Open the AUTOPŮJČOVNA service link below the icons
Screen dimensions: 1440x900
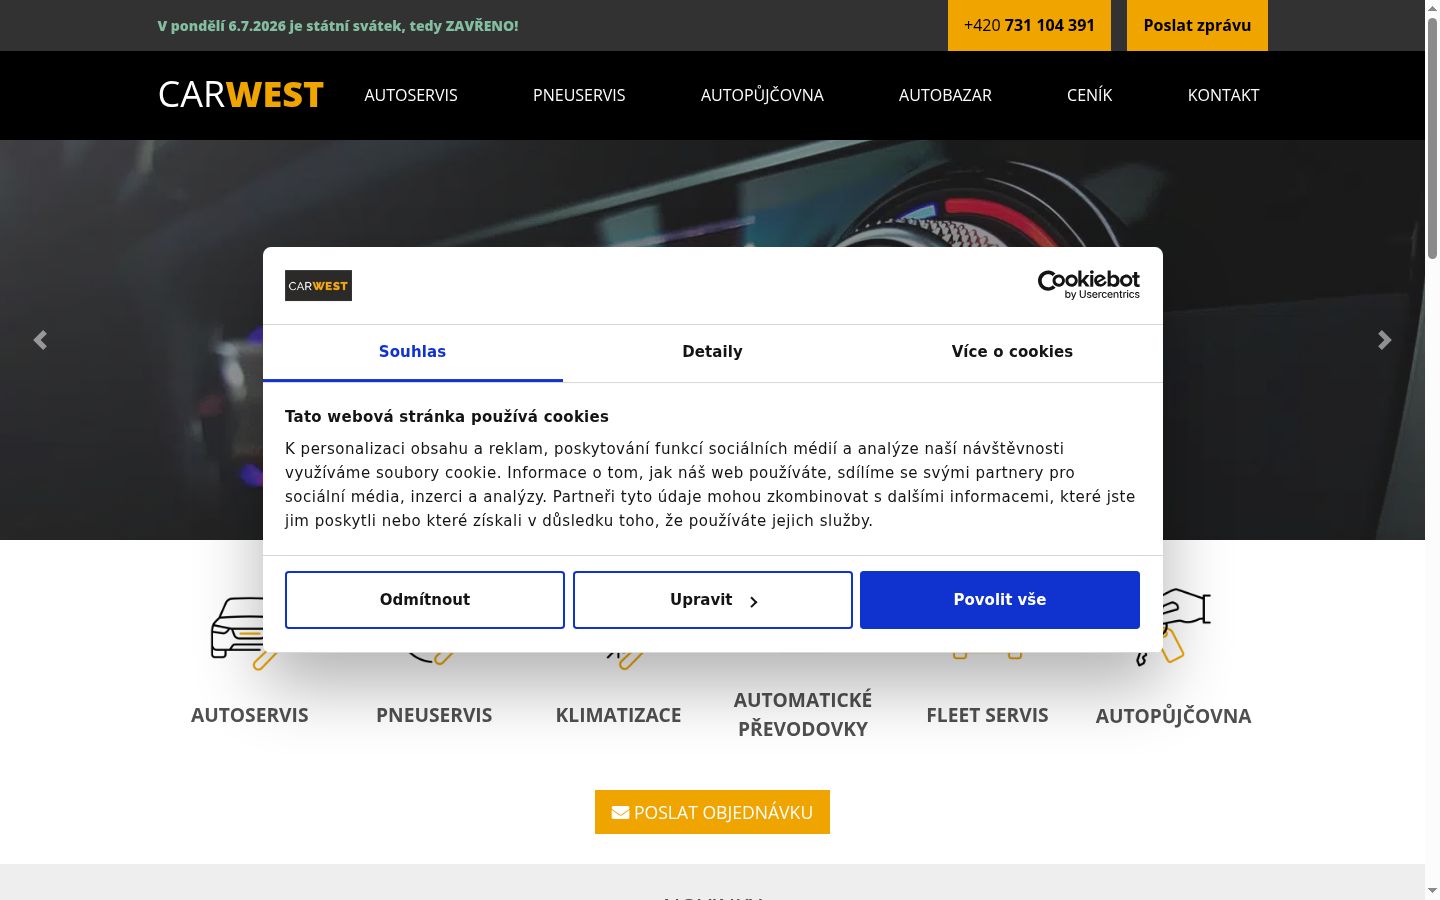click(1173, 716)
